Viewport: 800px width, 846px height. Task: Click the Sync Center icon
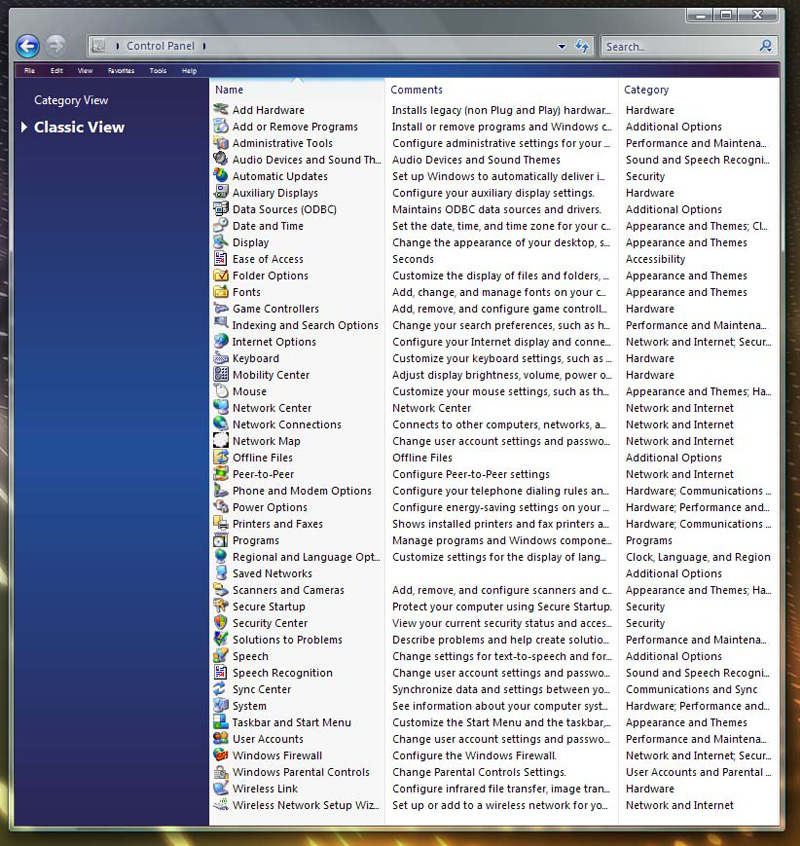point(221,689)
